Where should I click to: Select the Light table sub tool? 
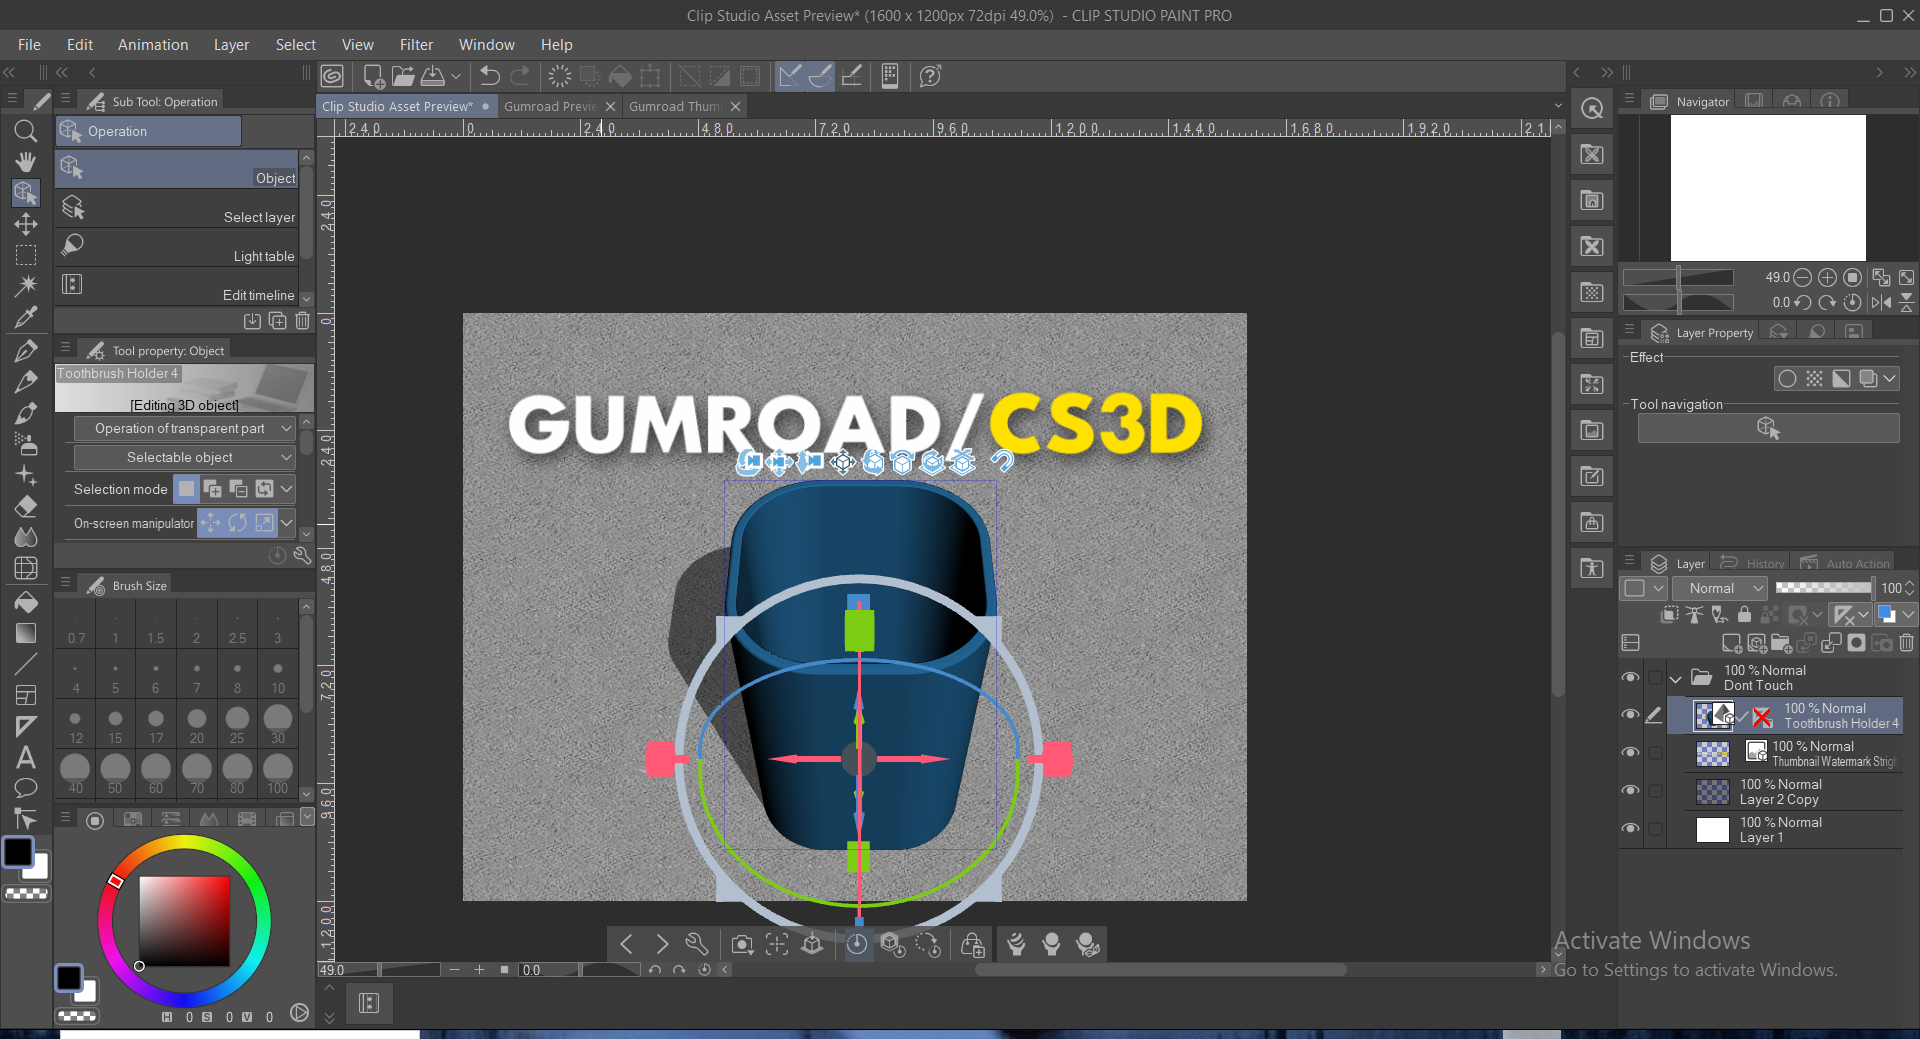pos(177,247)
